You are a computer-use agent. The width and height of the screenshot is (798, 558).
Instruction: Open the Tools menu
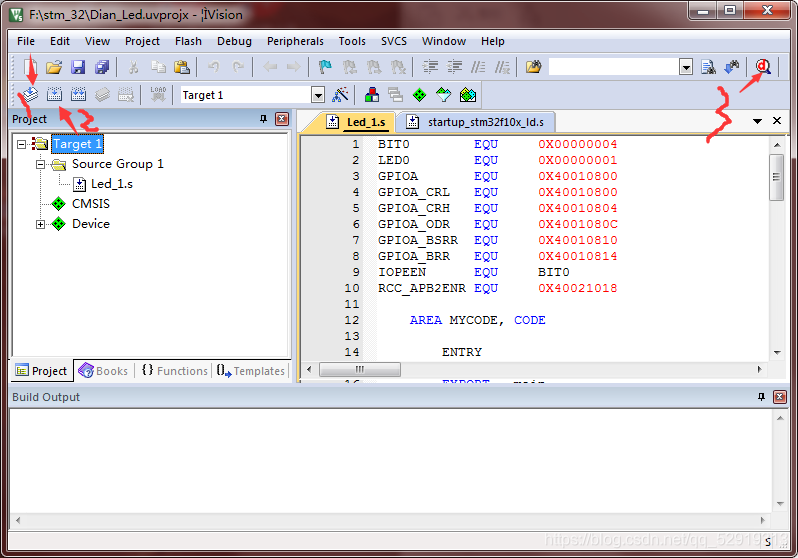(352, 41)
